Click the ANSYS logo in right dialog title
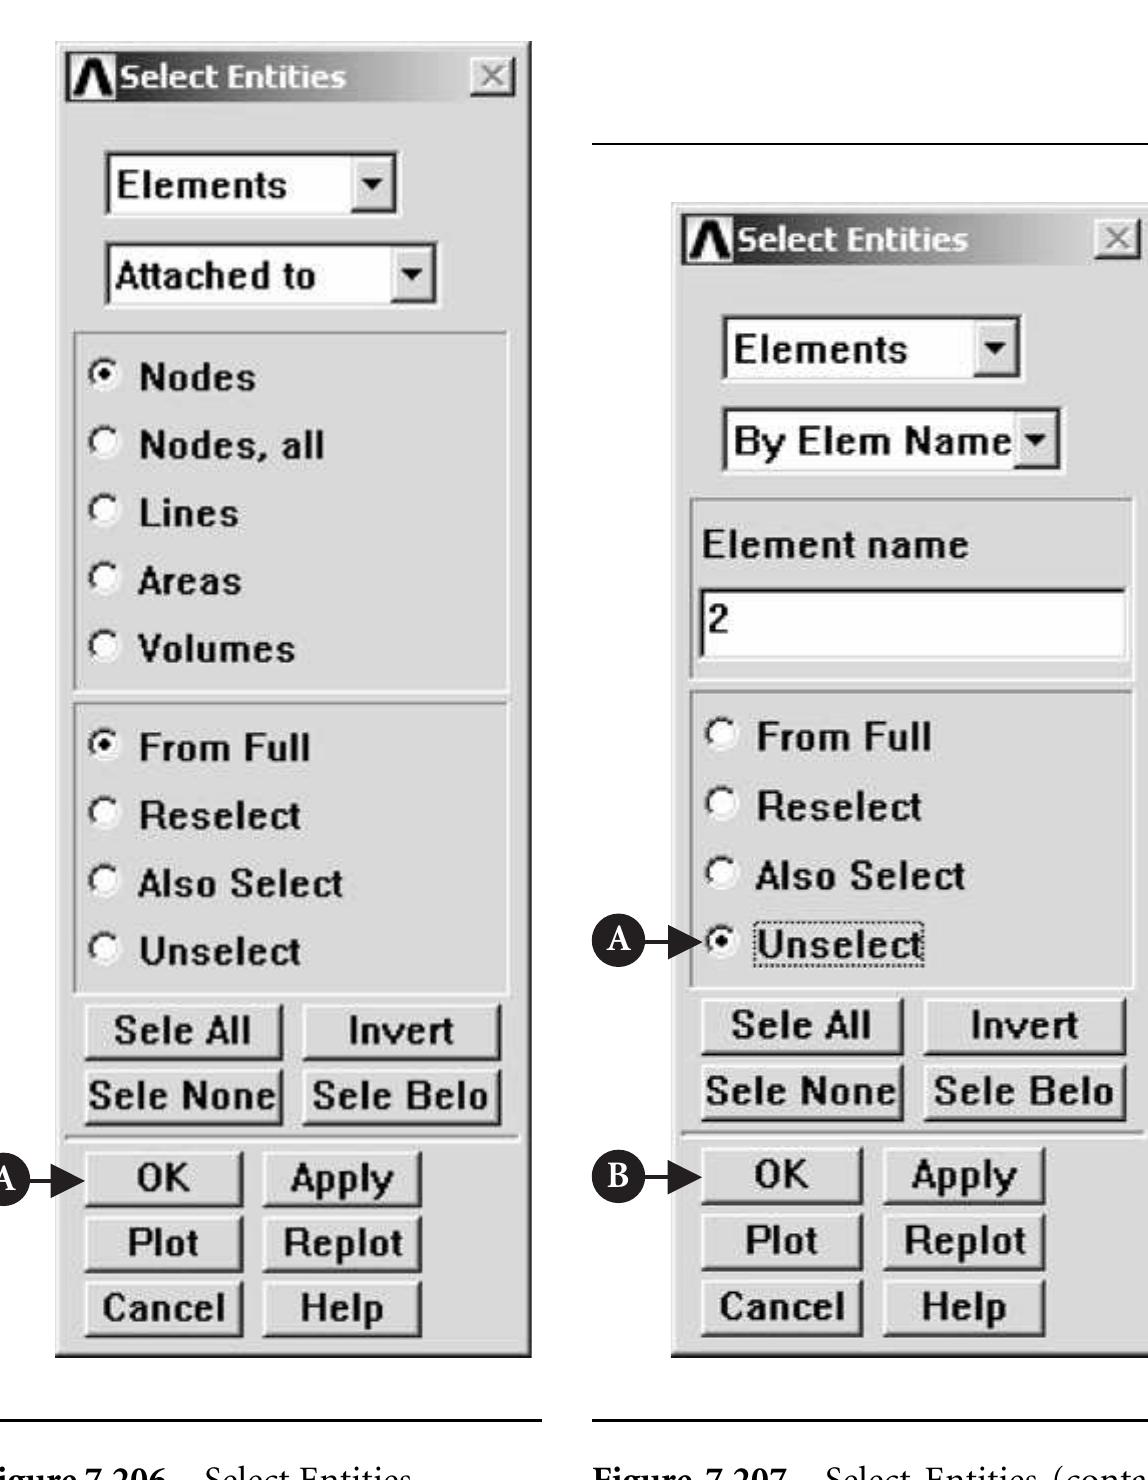Viewport: 1148px width, 1480px height. tap(703, 241)
